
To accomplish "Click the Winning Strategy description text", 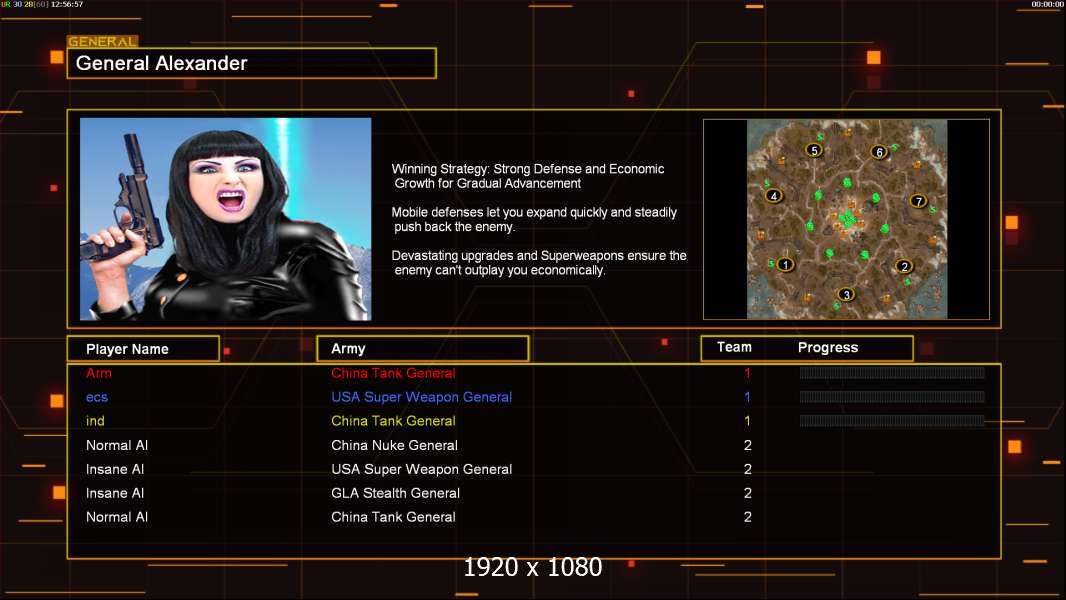I will (528, 176).
